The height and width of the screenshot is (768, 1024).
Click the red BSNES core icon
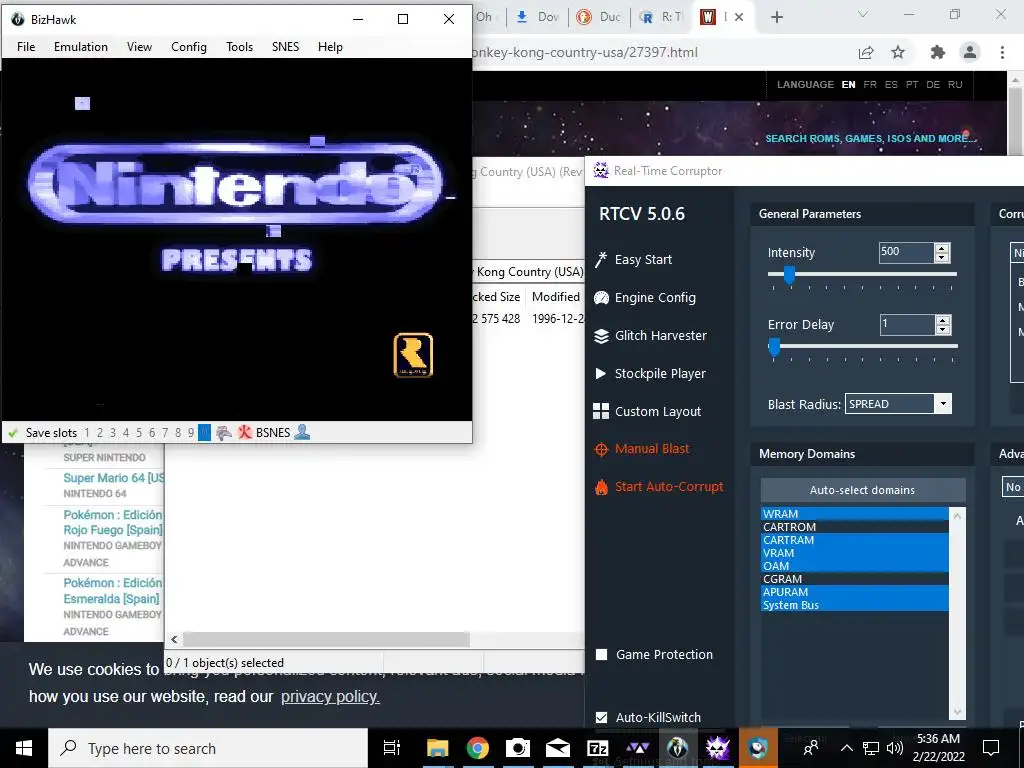point(244,432)
